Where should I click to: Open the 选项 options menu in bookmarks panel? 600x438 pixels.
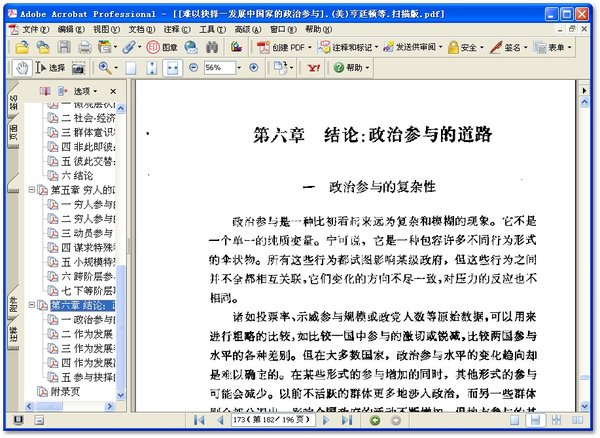[85, 91]
